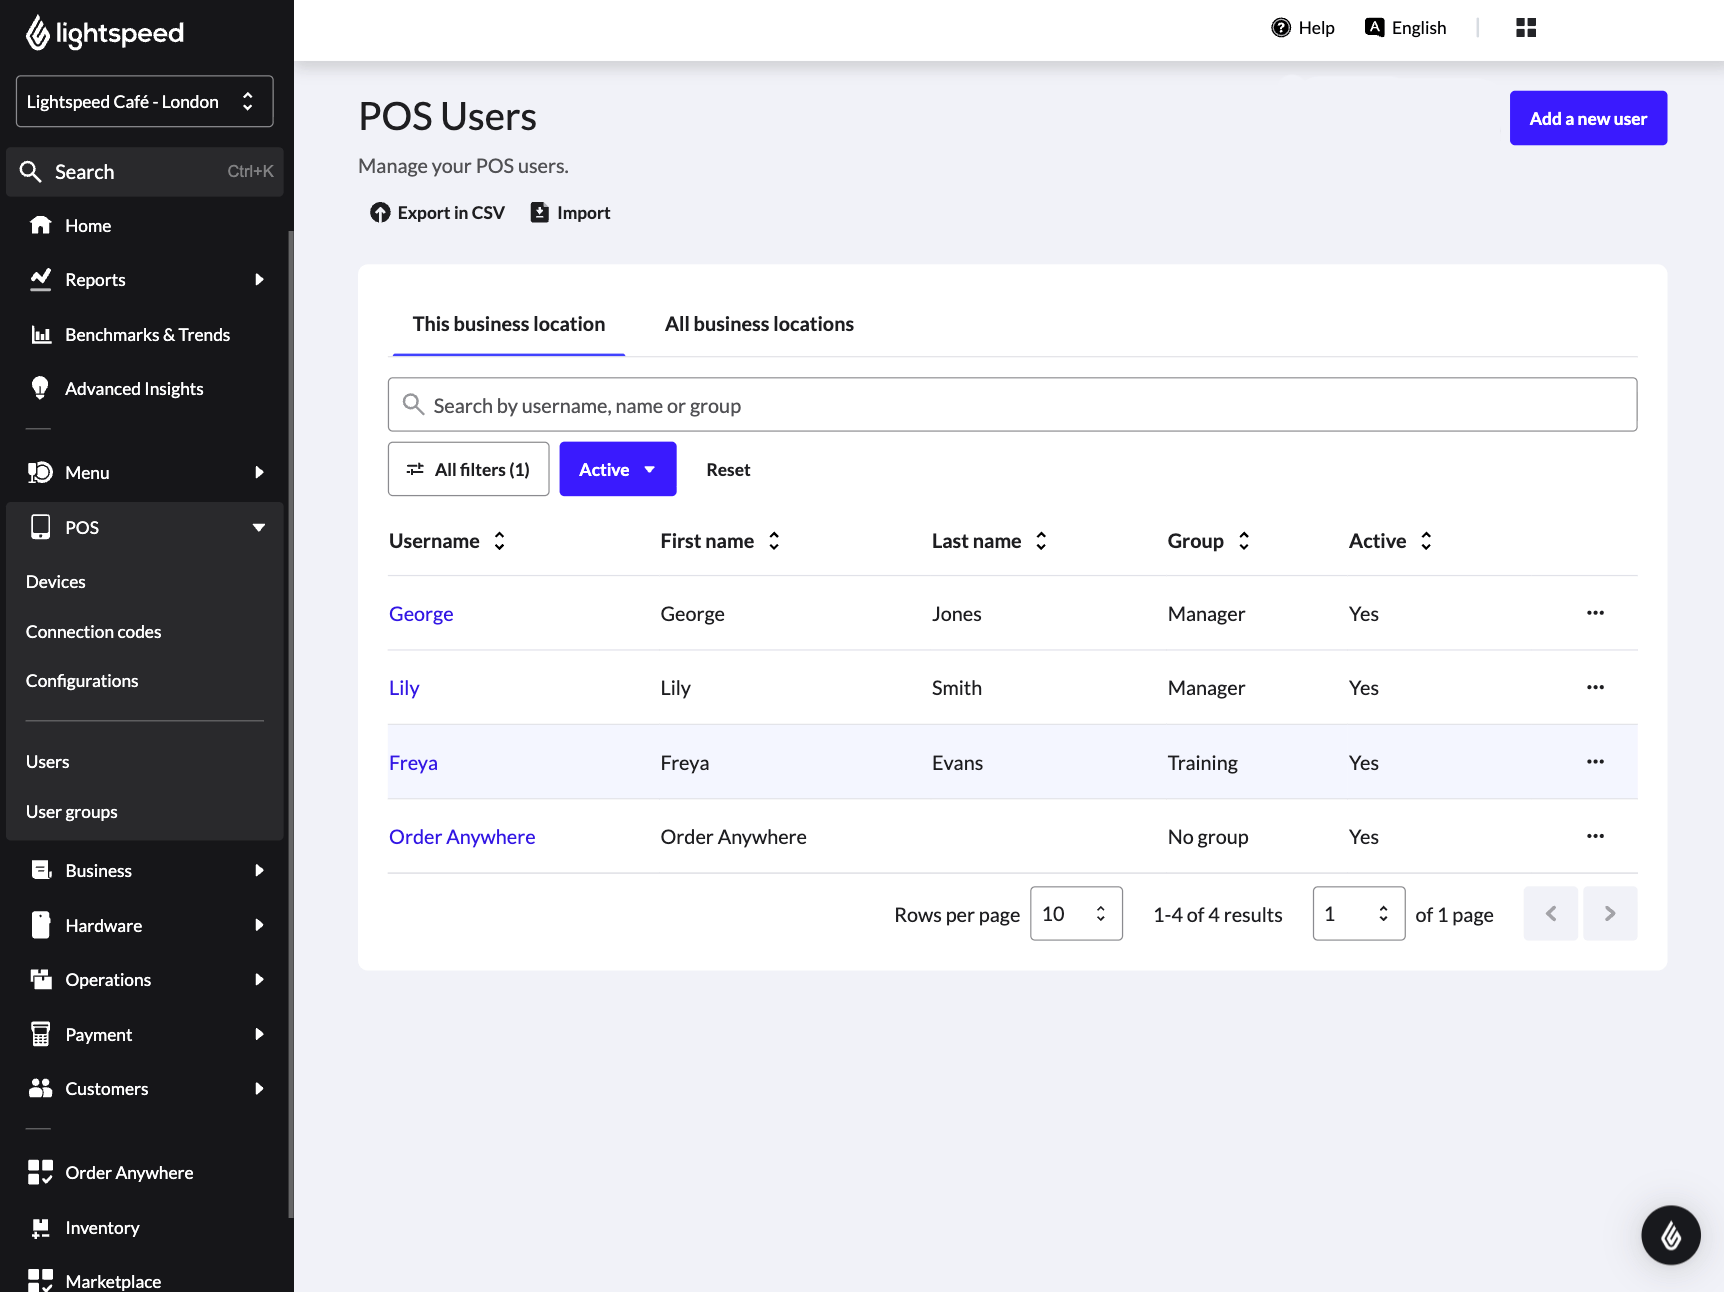Open the Lightspeed Café - London location selector

click(x=144, y=102)
